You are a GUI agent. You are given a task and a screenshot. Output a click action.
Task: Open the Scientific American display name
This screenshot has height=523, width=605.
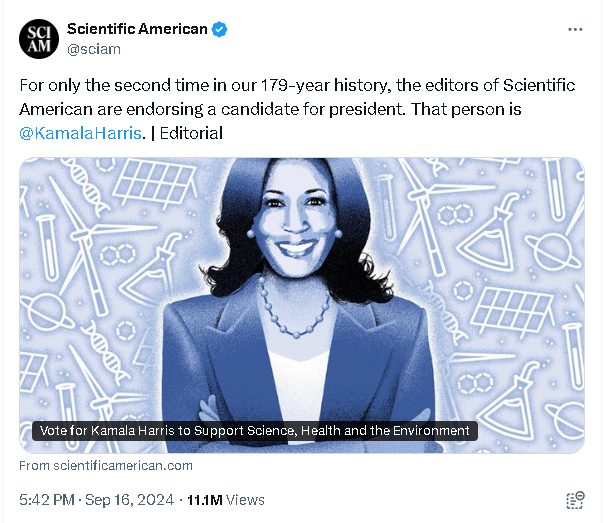137,29
